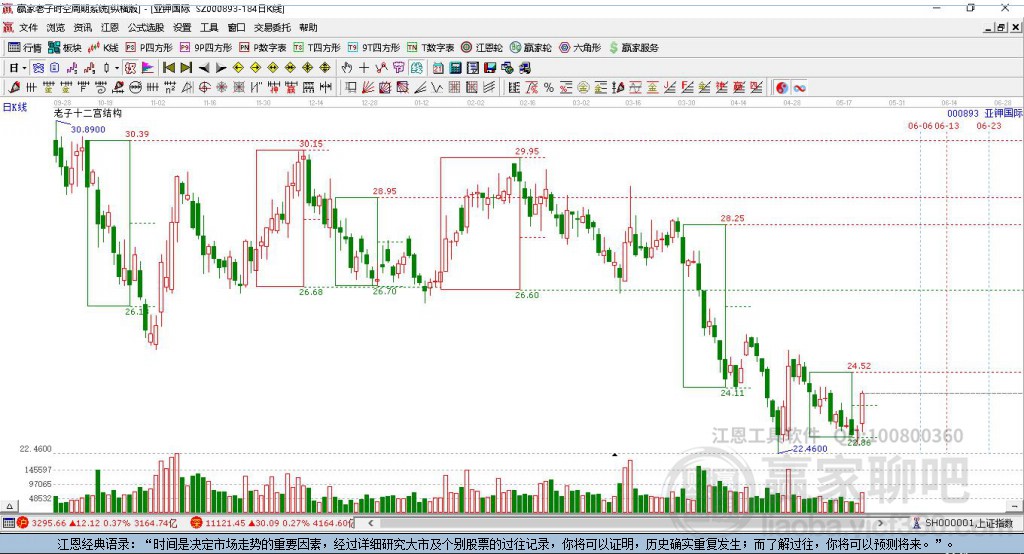
Task: Click the 板块 sector button
Action: [x=65, y=48]
